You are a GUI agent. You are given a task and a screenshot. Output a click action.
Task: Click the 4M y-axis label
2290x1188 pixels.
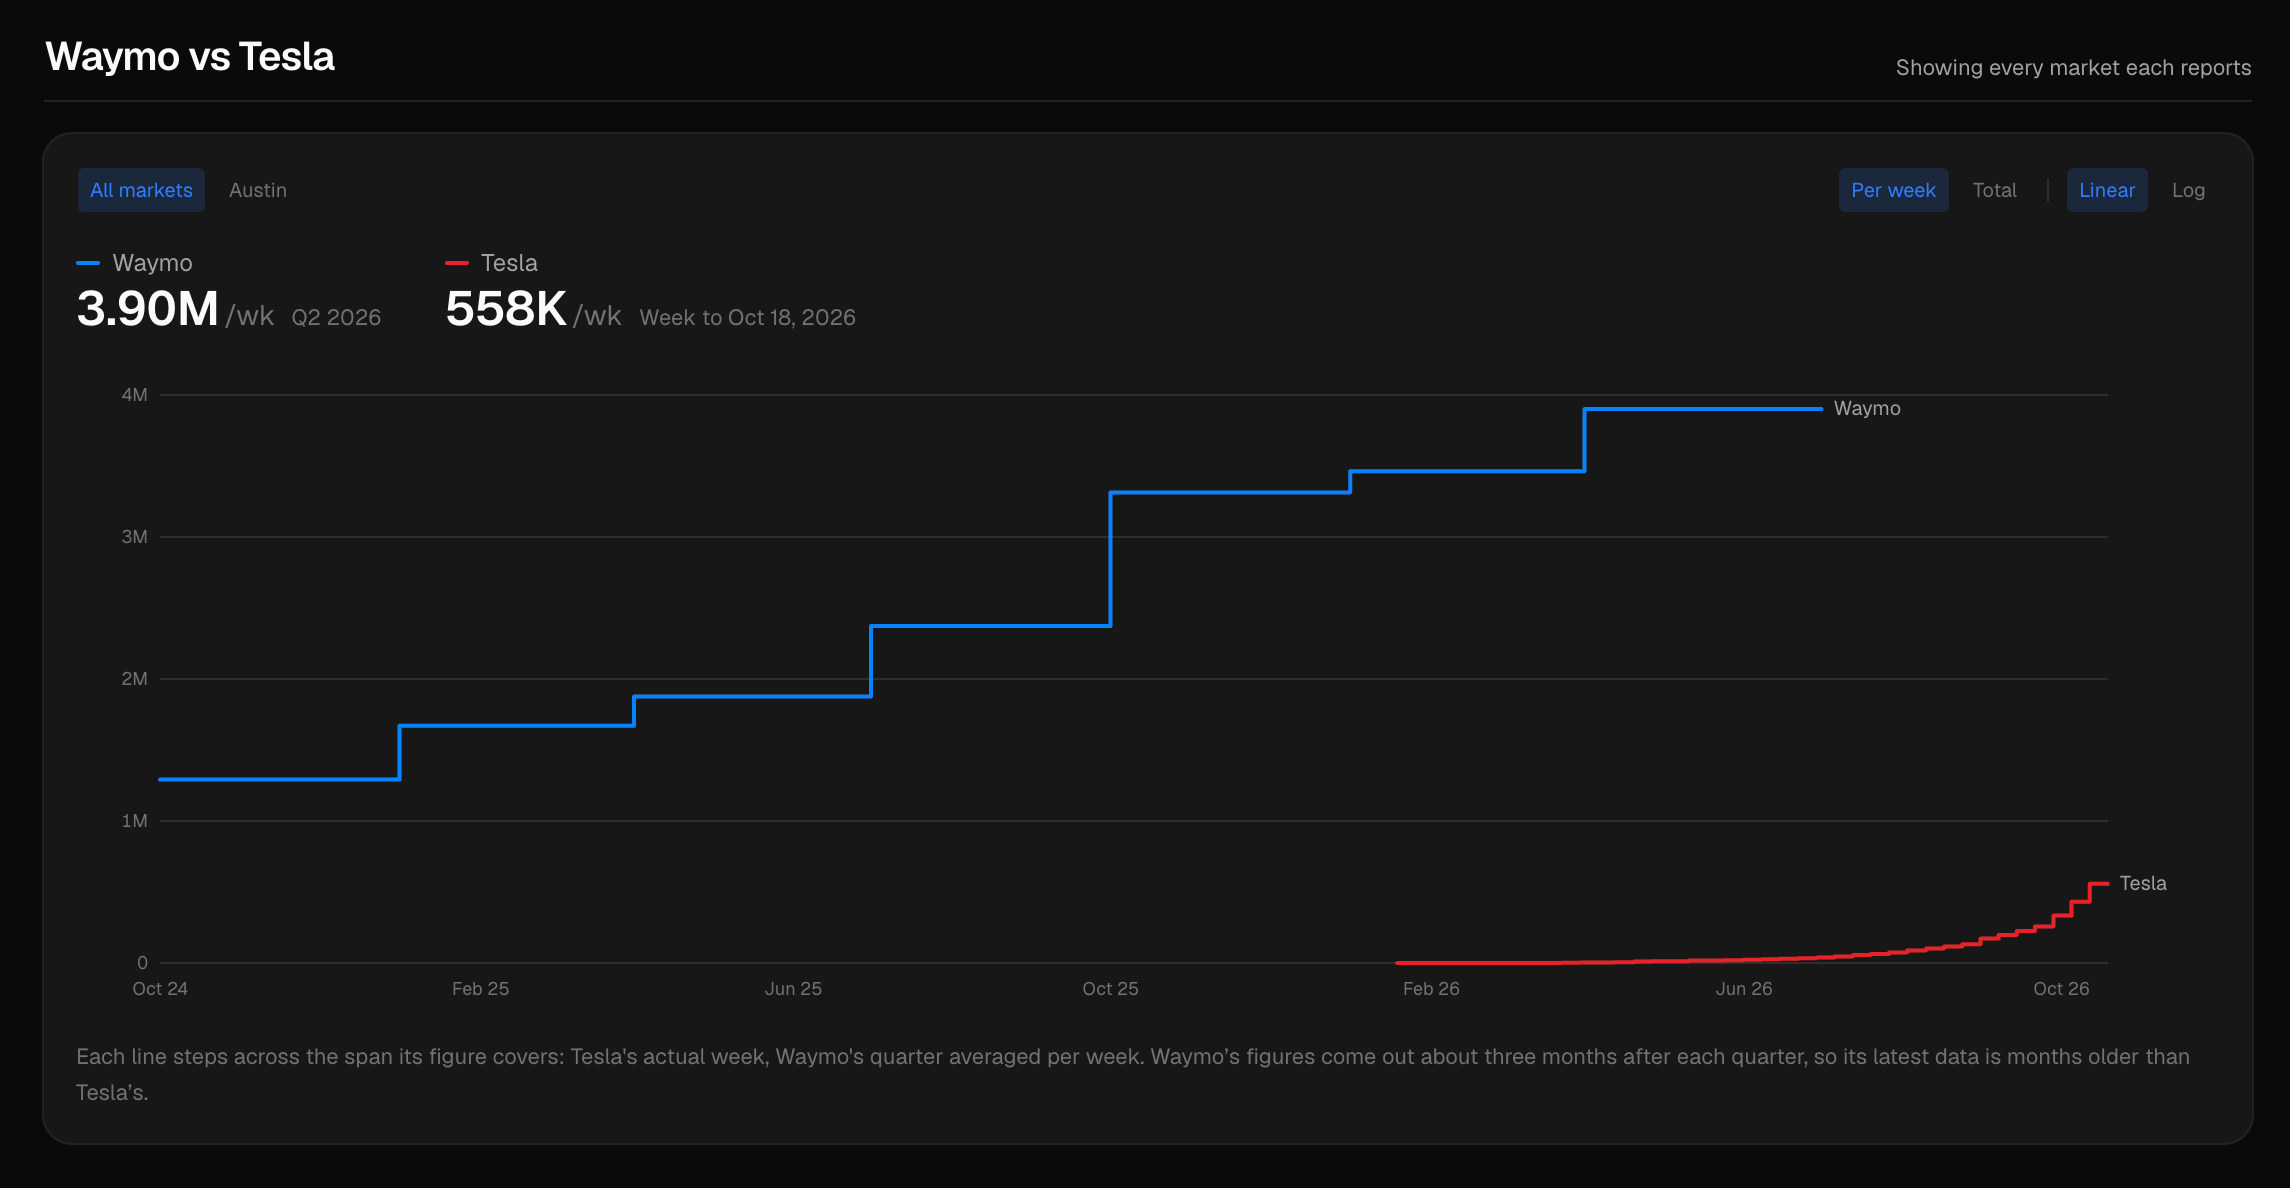pyautogui.click(x=134, y=395)
